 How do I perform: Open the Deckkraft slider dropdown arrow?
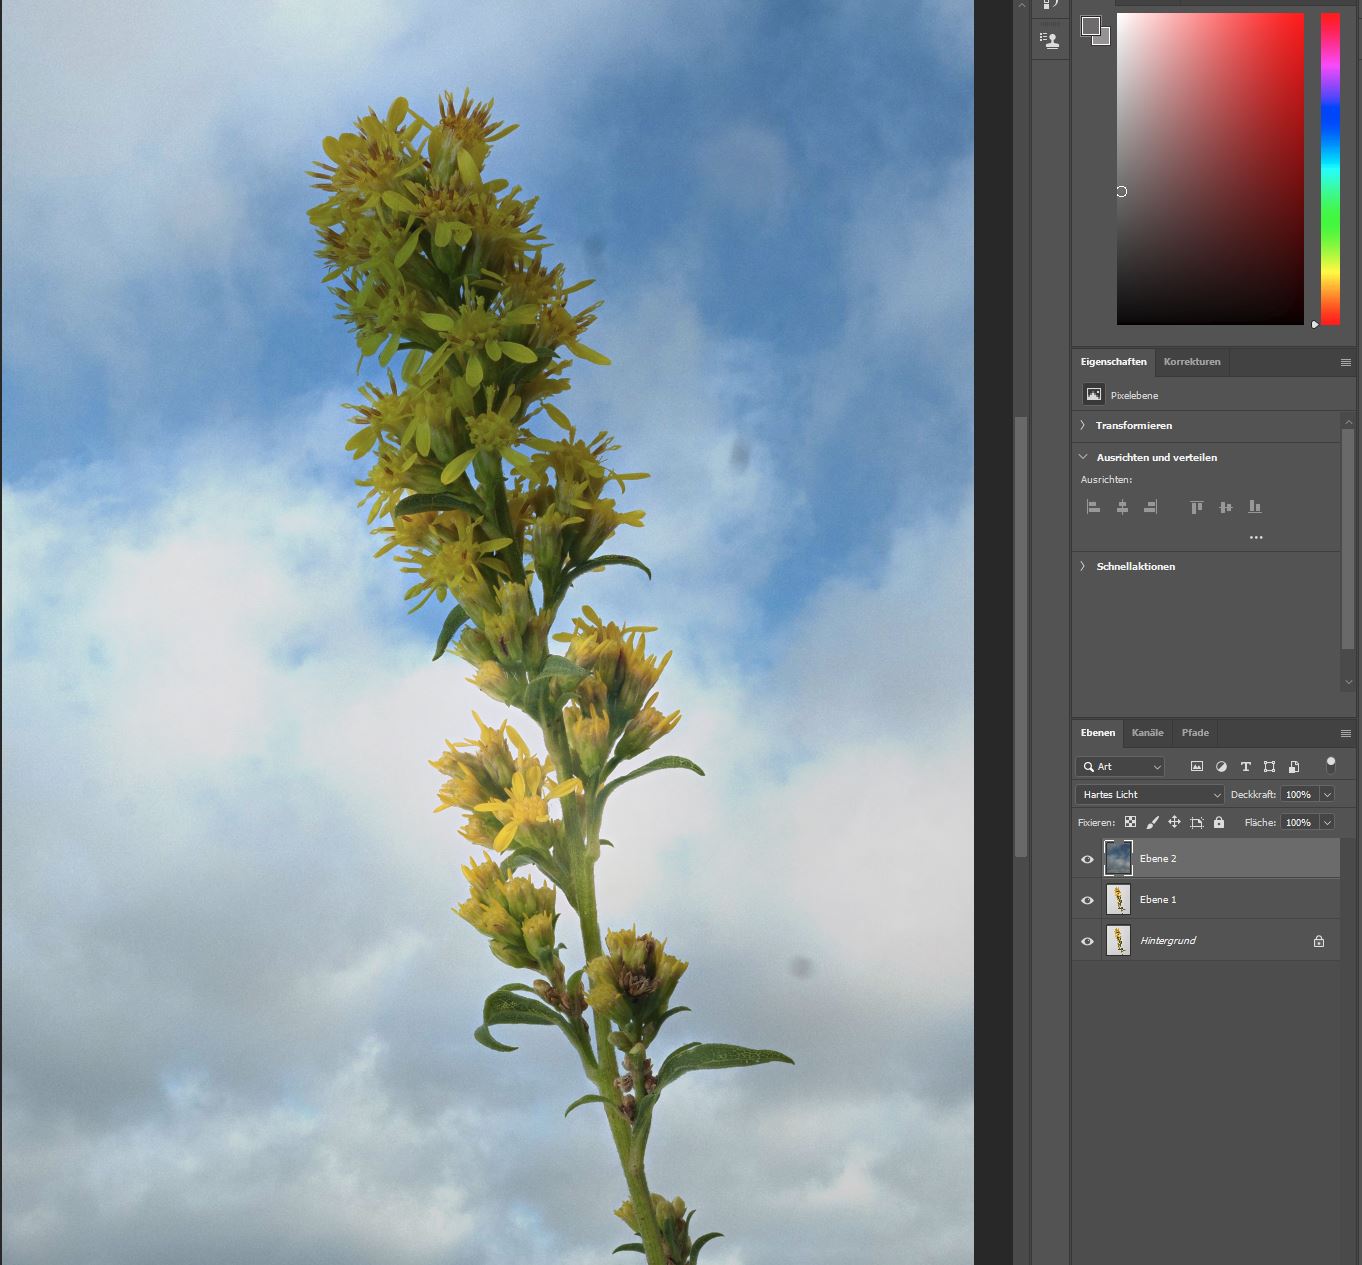1327,794
